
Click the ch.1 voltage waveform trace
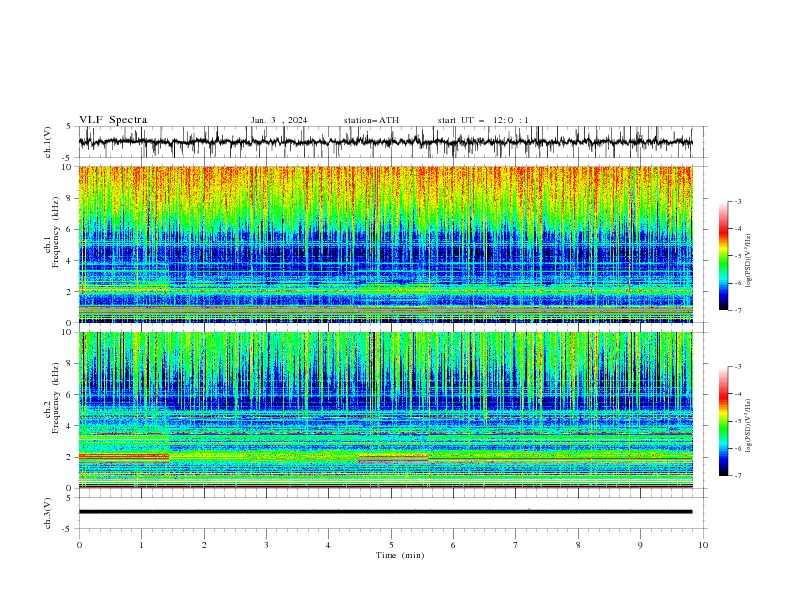point(385,142)
